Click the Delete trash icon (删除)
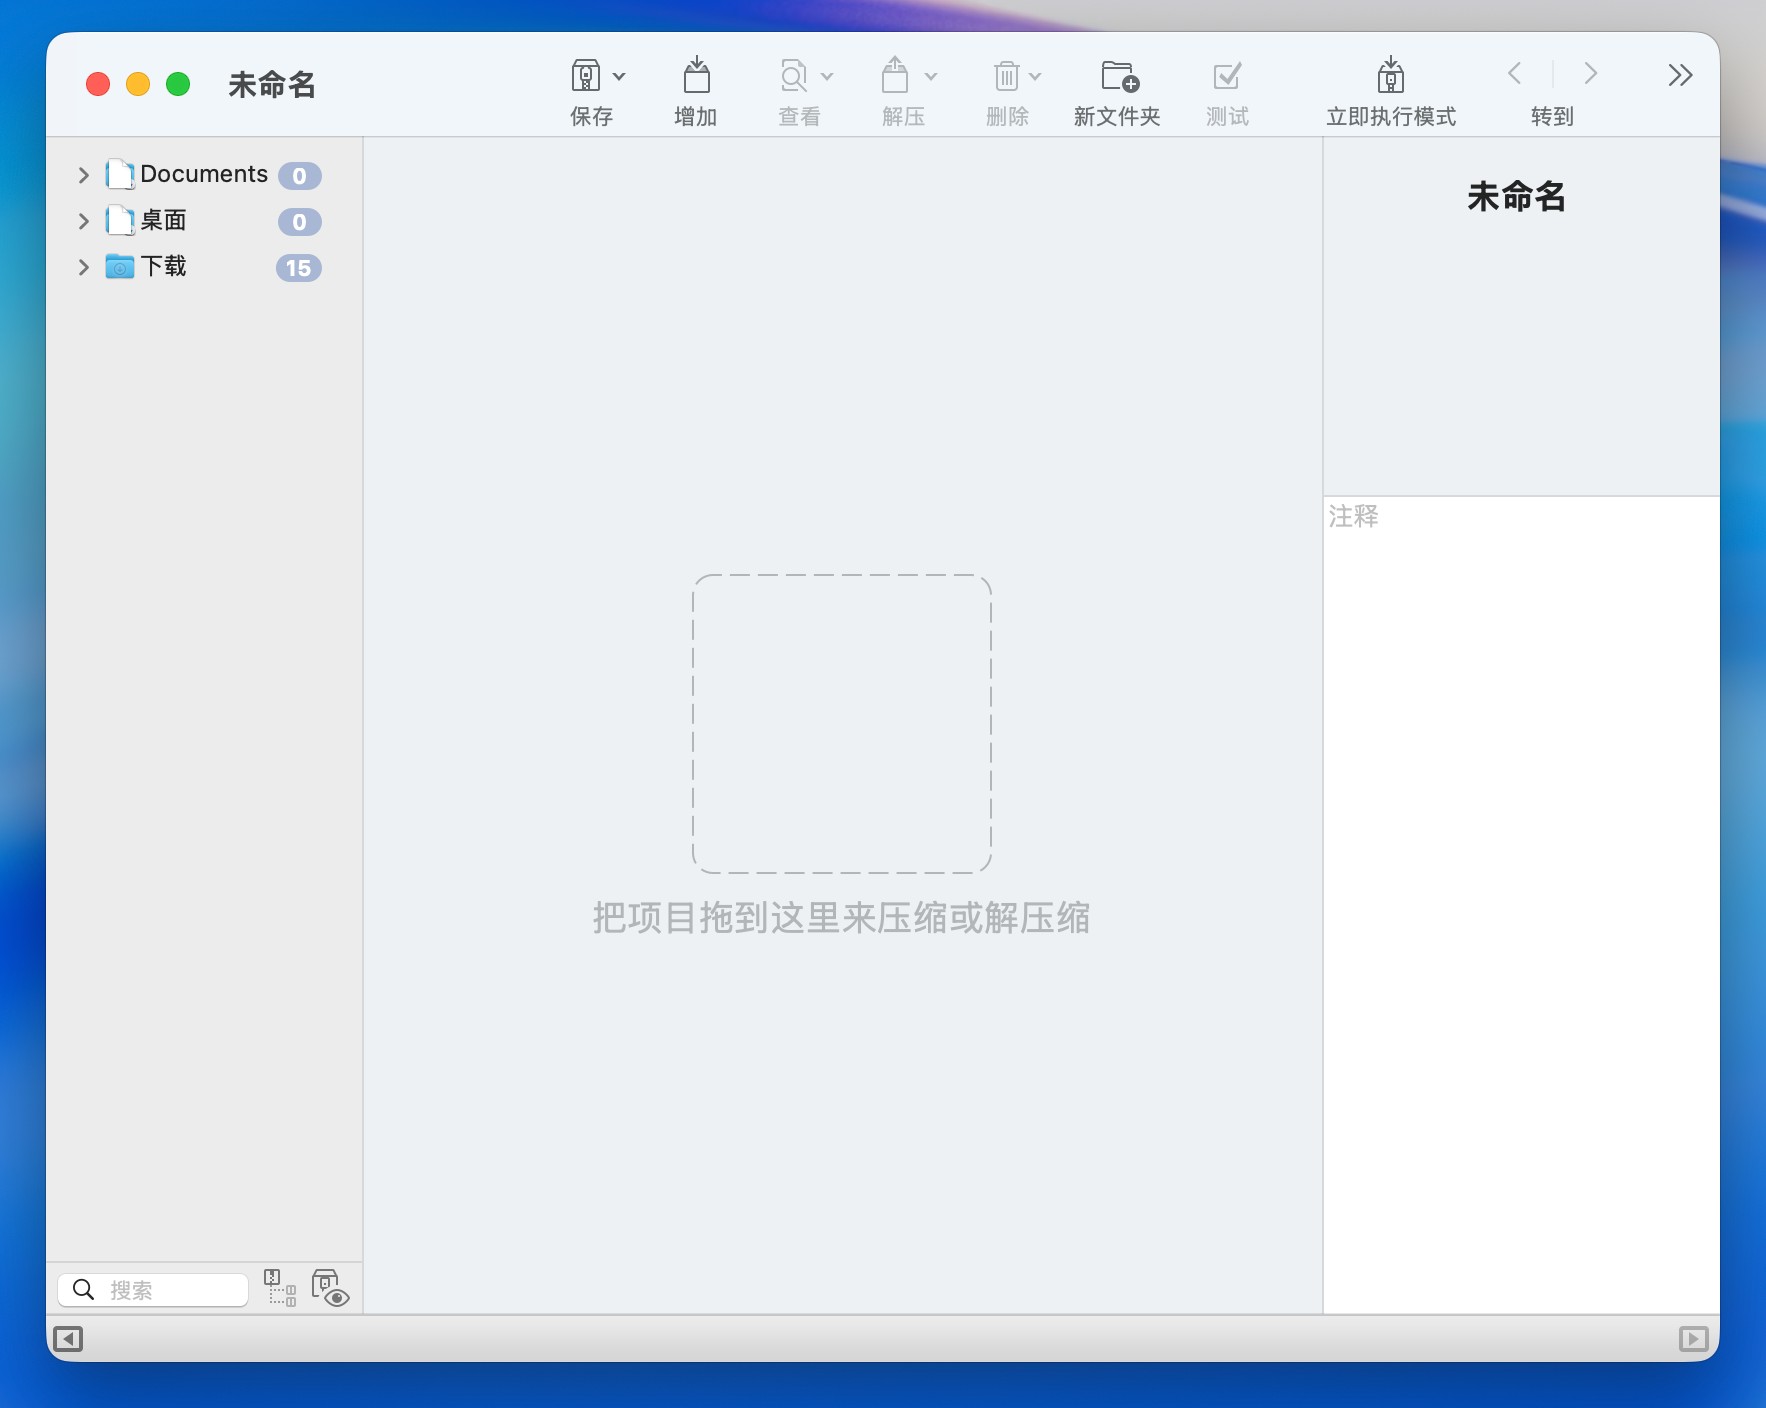The width and height of the screenshot is (1766, 1408). click(x=1006, y=76)
